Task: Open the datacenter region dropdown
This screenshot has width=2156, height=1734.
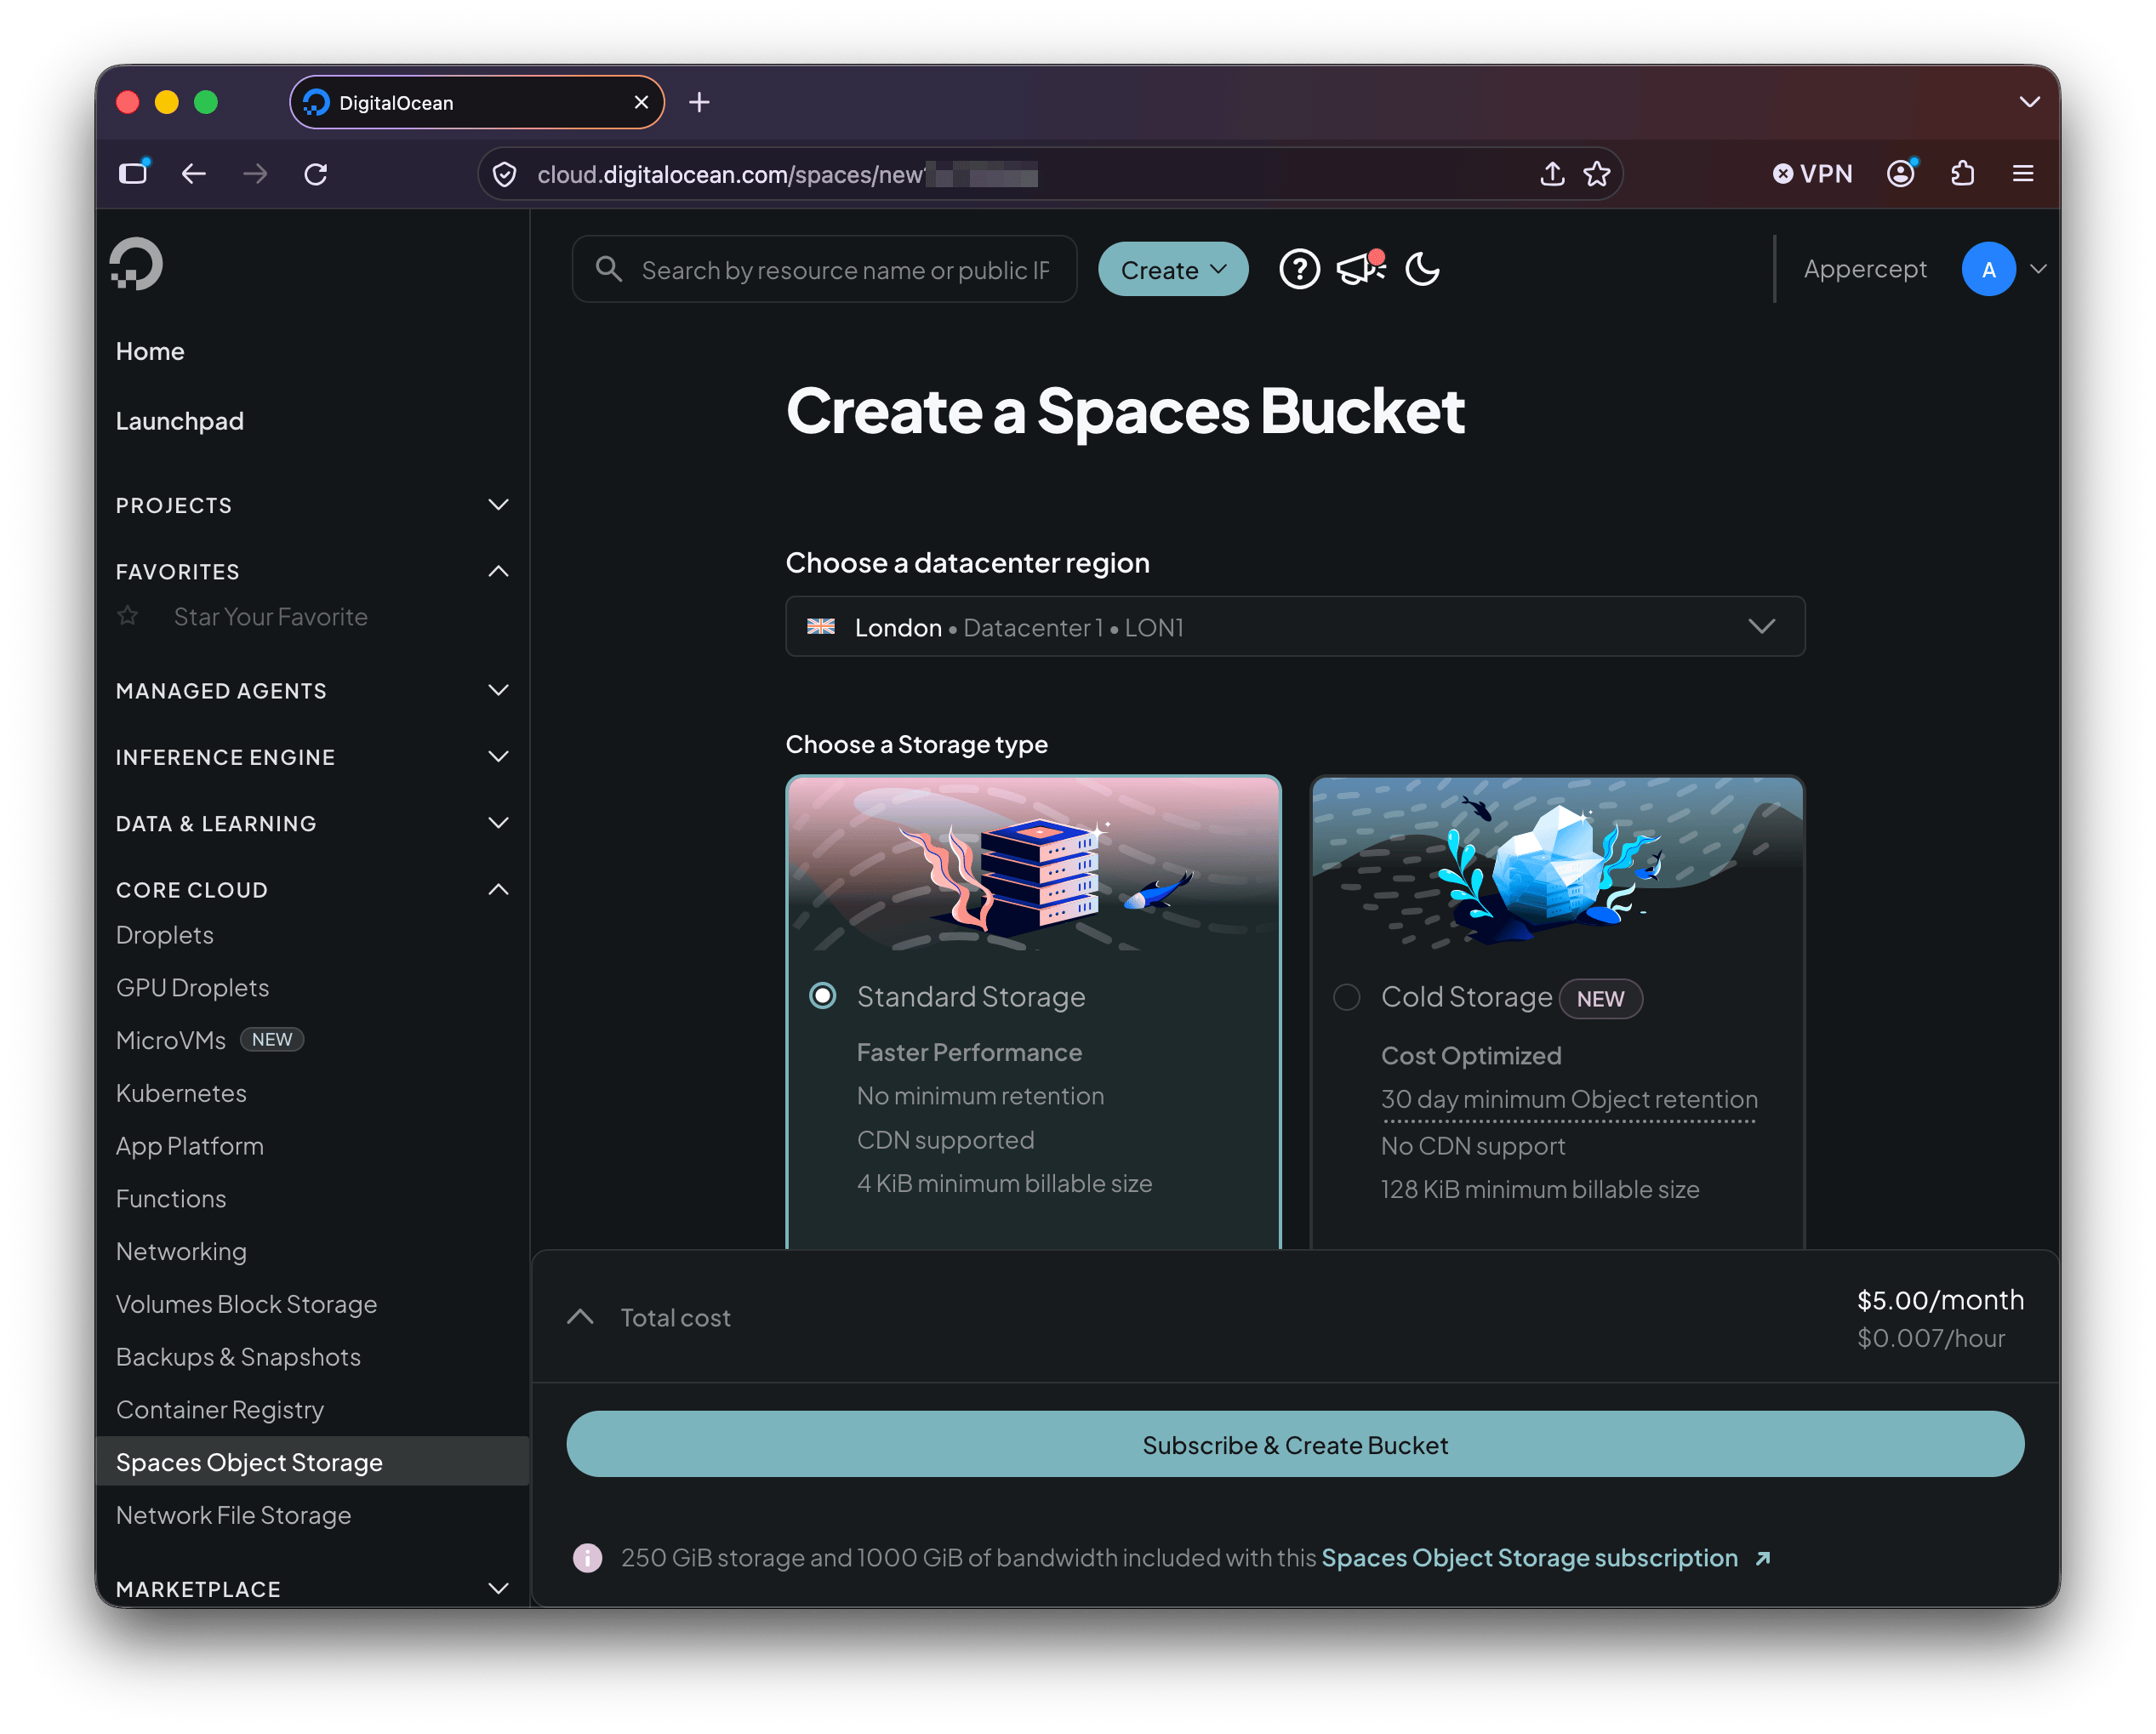Action: pyautogui.click(x=1295, y=627)
